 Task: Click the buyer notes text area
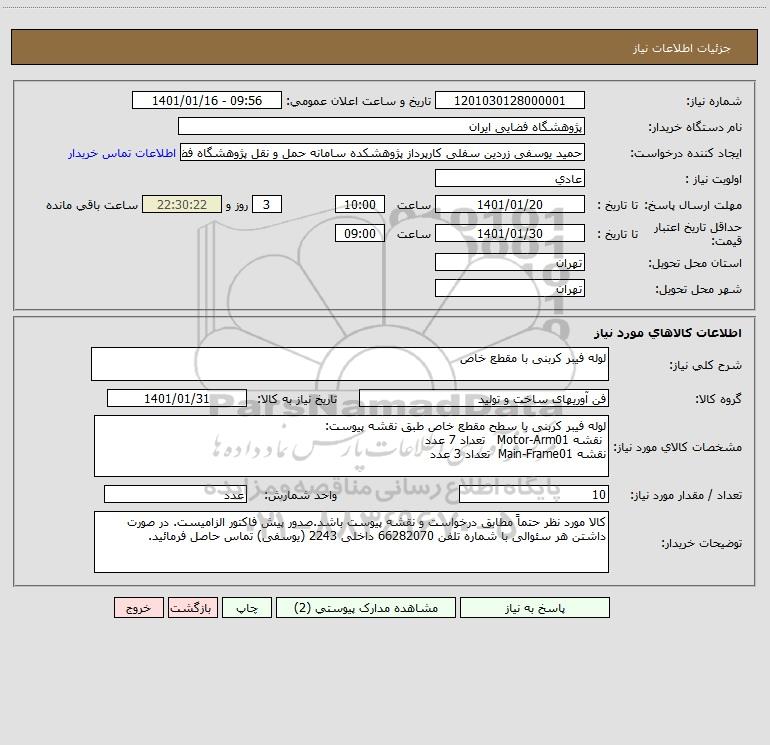[351, 542]
